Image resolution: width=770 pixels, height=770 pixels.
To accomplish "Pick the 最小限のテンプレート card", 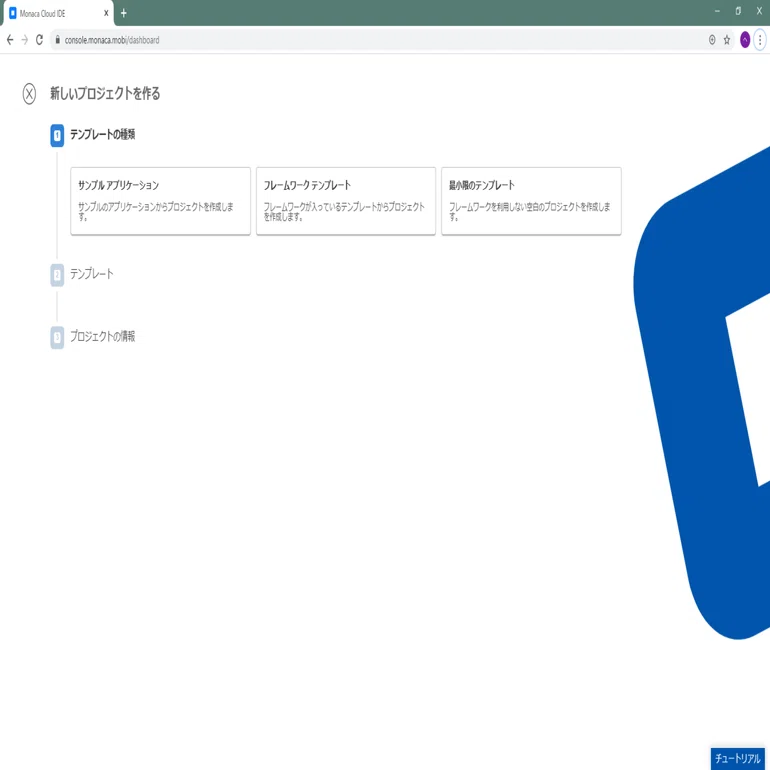I will tap(531, 201).
